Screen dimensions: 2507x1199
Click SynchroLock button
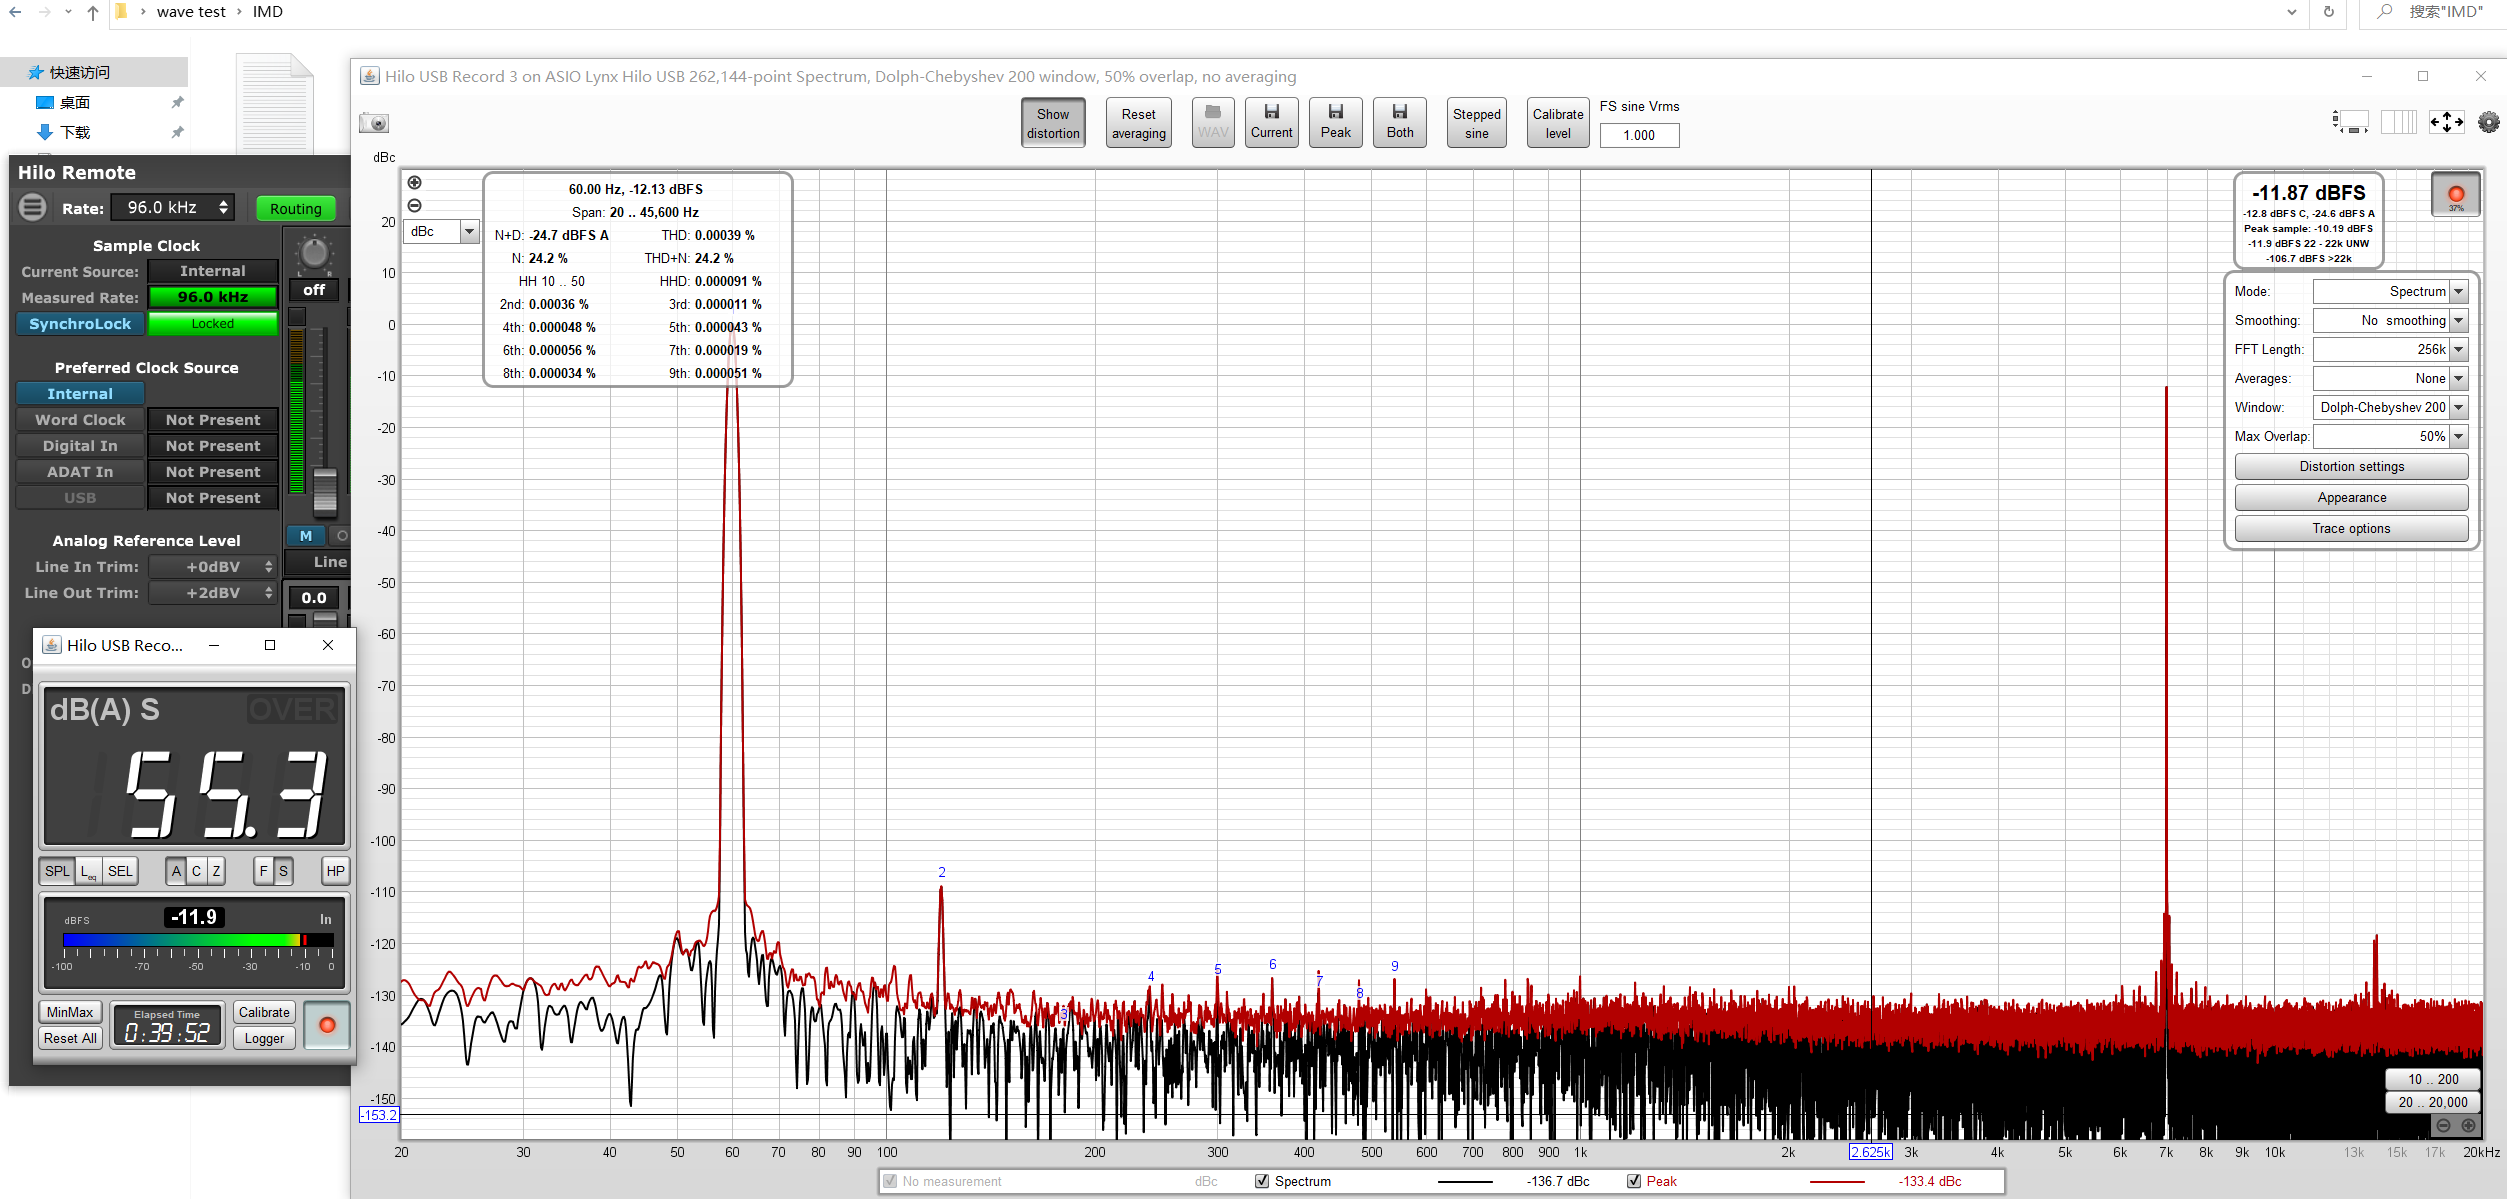[80, 324]
